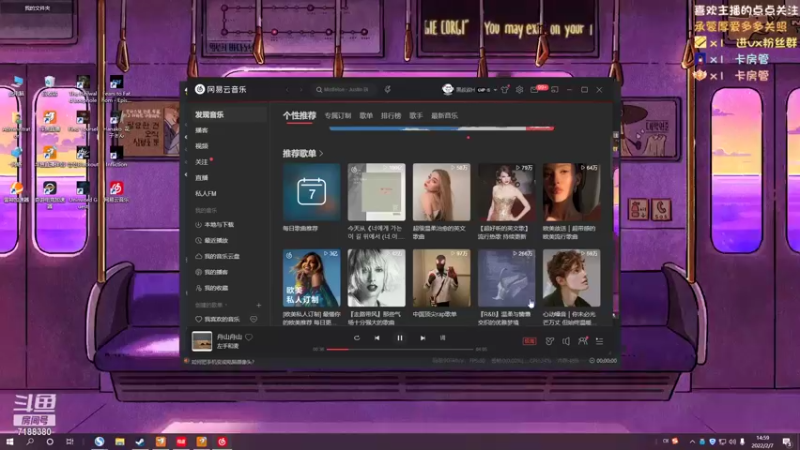This screenshot has width=800, height=450.
Task: Open the 中国顶尖rap歌单 cover
Action: 441,278
